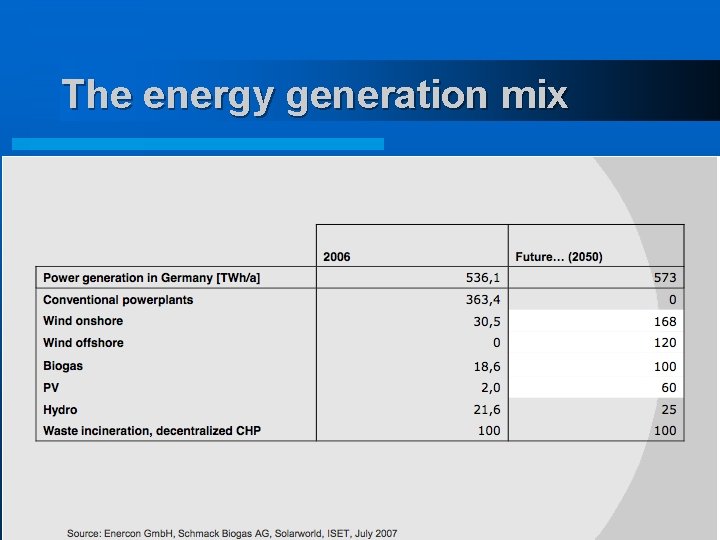This screenshot has width=720, height=540.
Task: Select the 'Power generation in Germany [TWh/a]' row label
Action: click(152, 278)
